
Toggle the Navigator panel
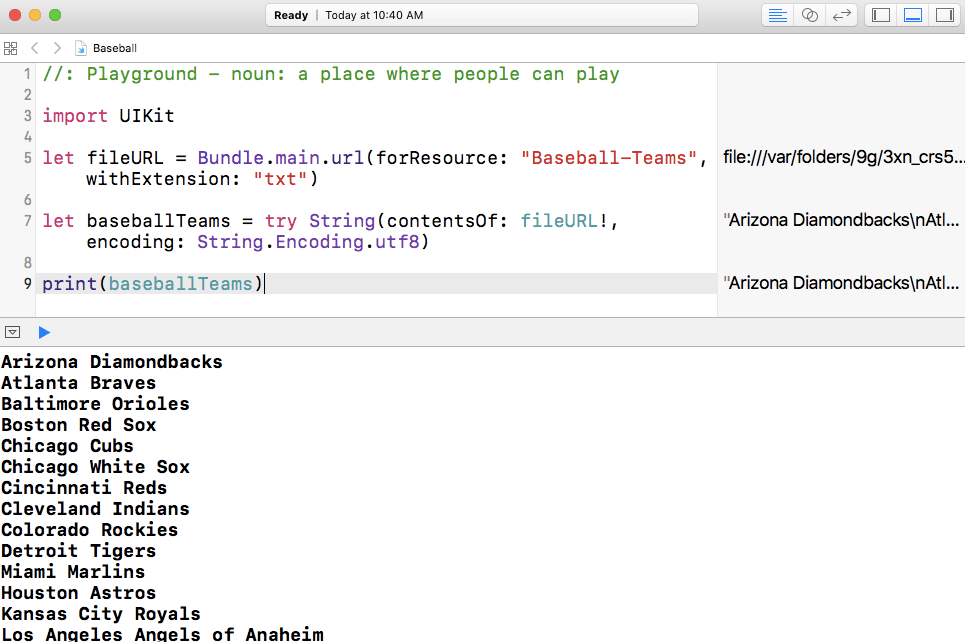click(x=881, y=15)
